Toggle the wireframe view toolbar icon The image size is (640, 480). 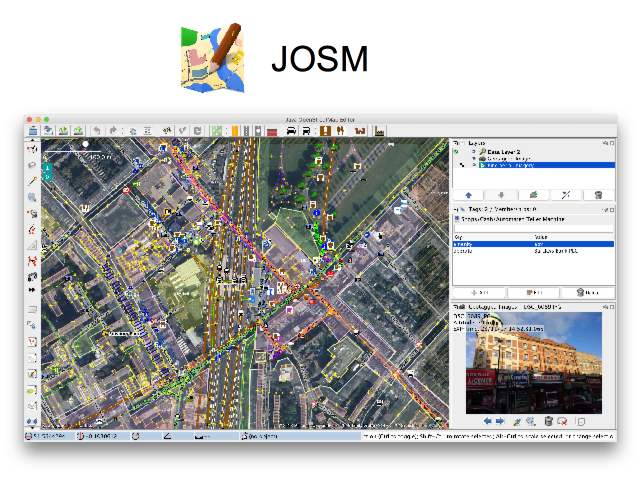click(167, 131)
